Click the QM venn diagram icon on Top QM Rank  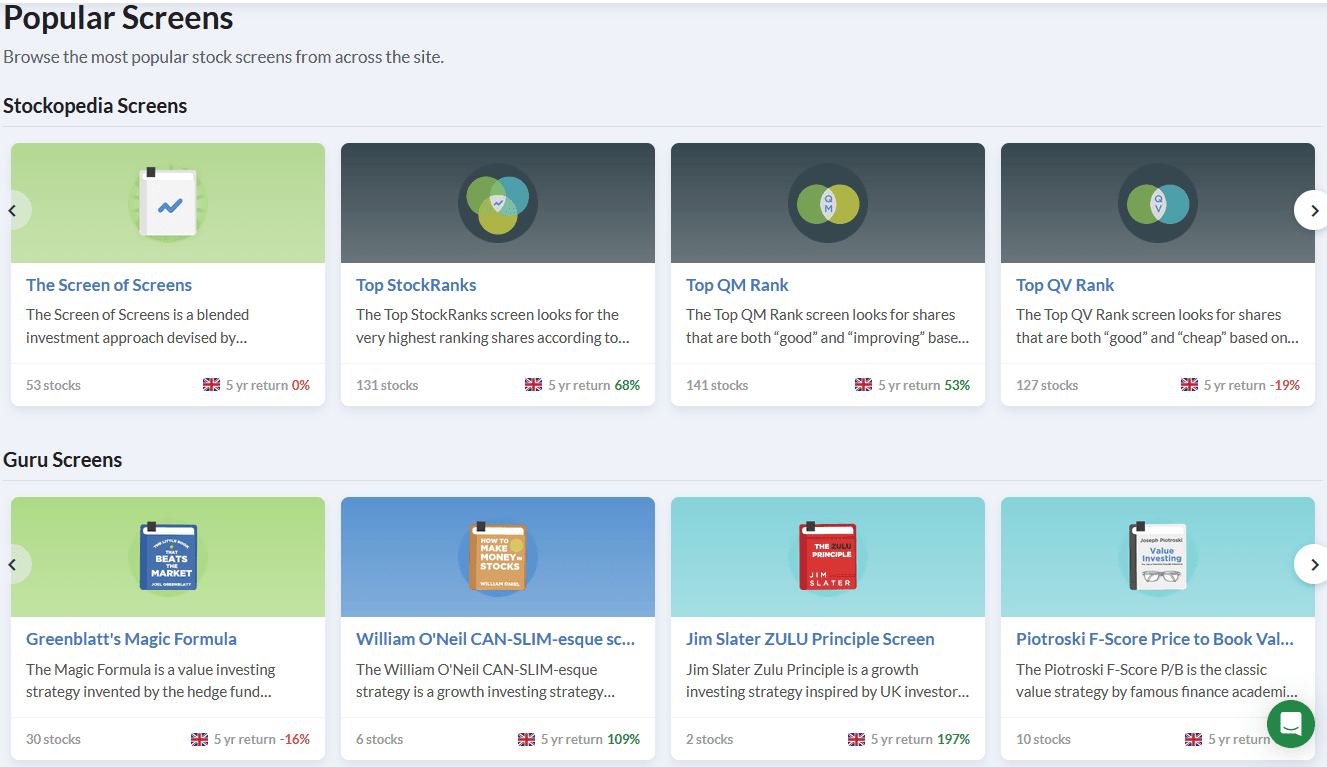coord(827,203)
